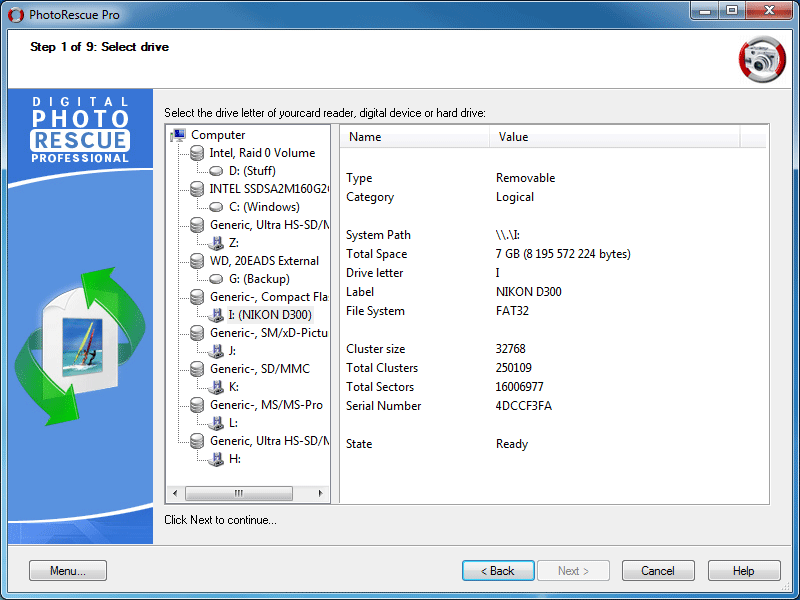Click the Back button
800x600 pixels.
(x=498, y=571)
